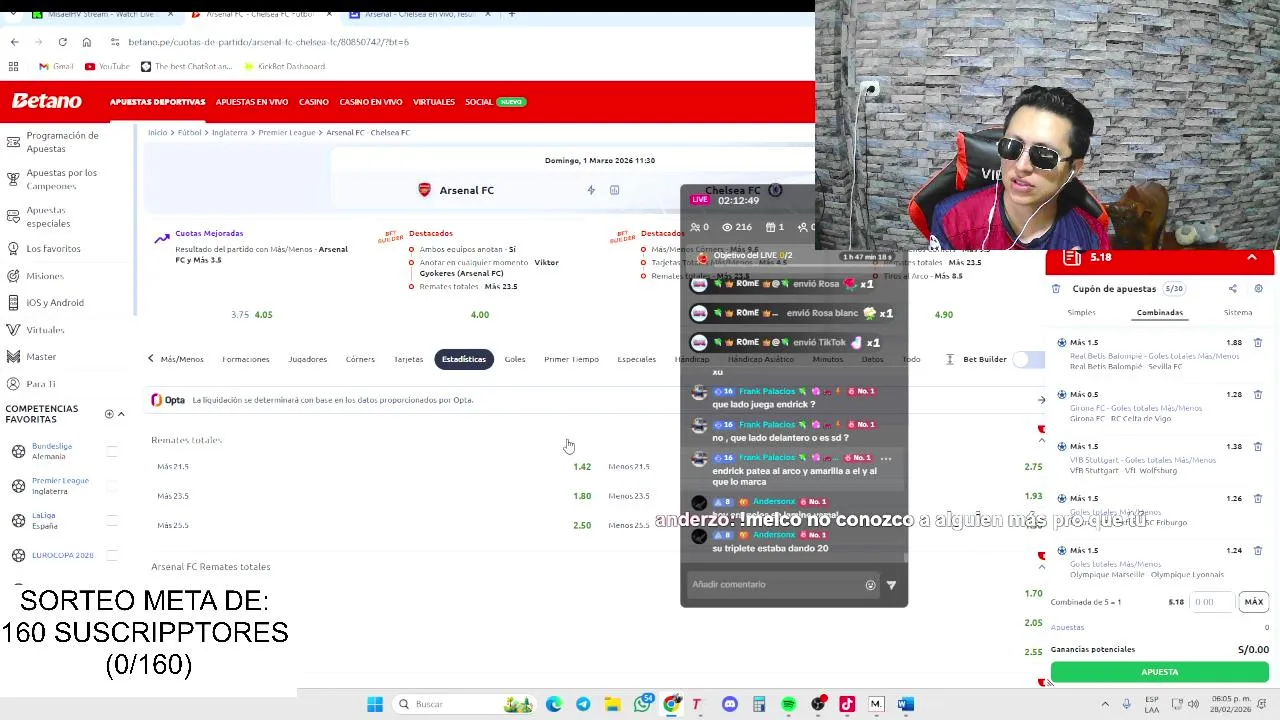The height and width of the screenshot is (720, 1280).
Task: Select Sistema coupon tab
Action: pyautogui.click(x=1238, y=313)
